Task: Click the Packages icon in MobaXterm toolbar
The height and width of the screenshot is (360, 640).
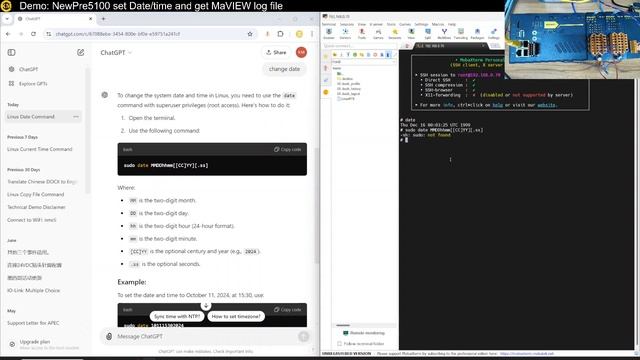Action: tap(477, 34)
